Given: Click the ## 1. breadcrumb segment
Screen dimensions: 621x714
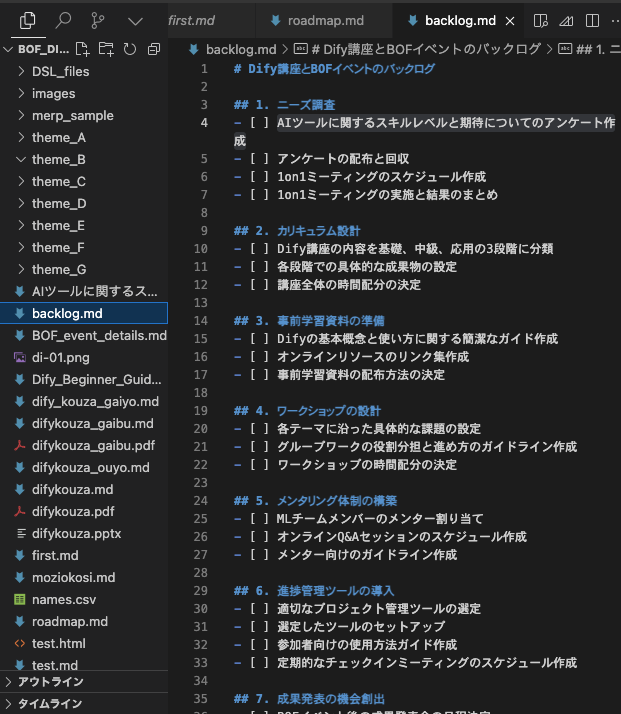Looking at the screenshot, I should coord(589,49).
